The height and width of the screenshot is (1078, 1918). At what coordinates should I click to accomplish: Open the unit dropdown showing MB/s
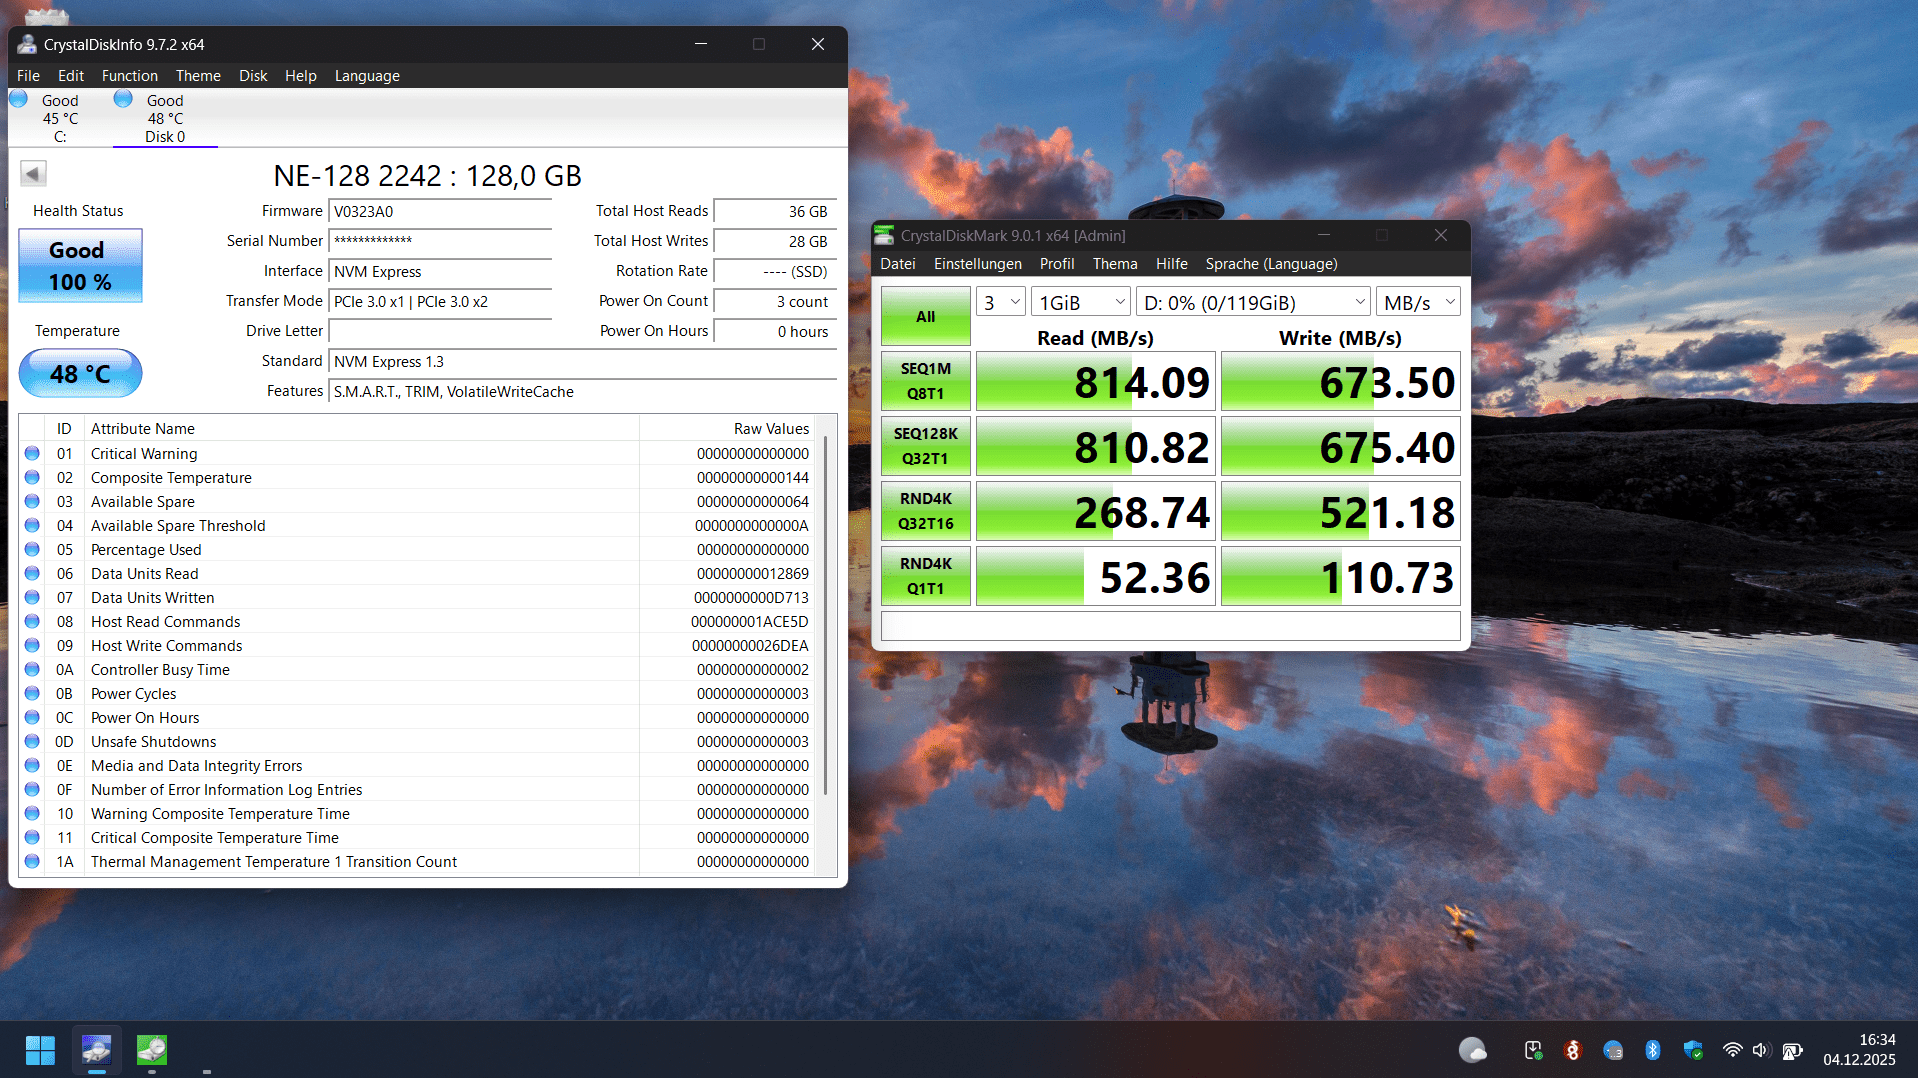point(1418,302)
